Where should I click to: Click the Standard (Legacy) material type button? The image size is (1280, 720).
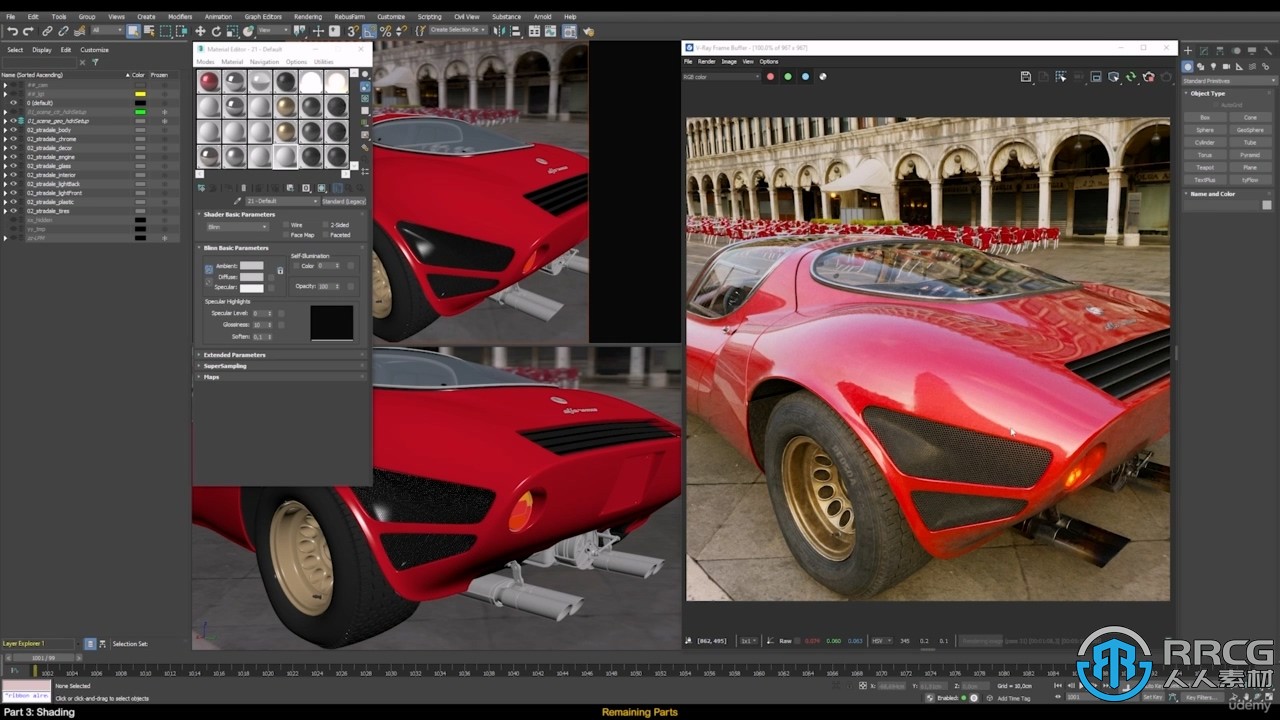(344, 201)
